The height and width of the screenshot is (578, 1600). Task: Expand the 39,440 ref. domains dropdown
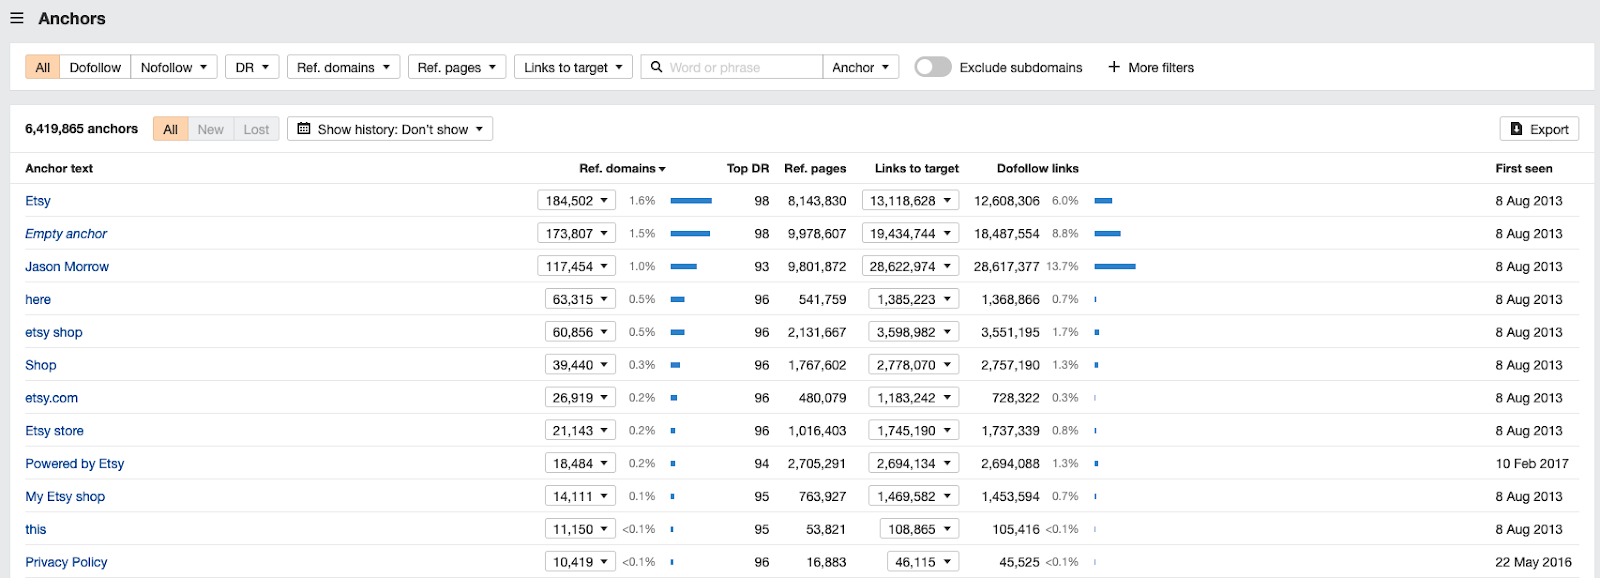[580, 365]
